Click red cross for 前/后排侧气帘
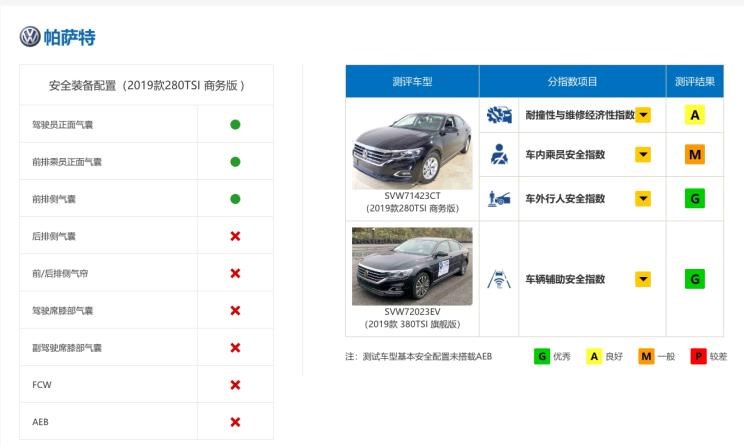Viewport: 744px width, 446px height. tap(235, 273)
